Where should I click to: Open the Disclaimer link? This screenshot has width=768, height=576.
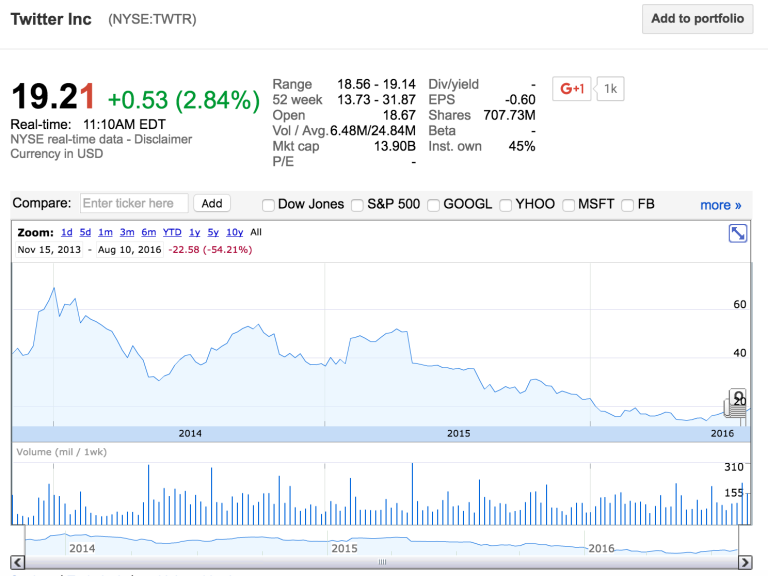tap(168, 139)
